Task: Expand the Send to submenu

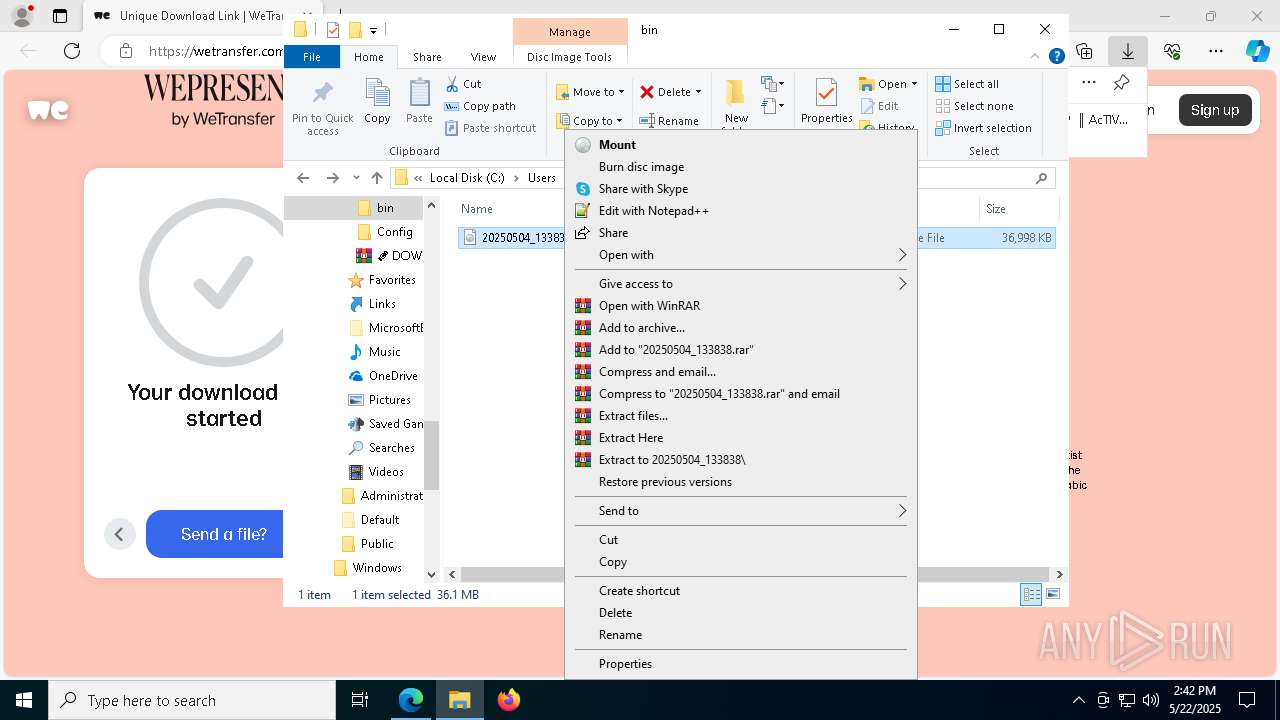Action: (x=741, y=511)
